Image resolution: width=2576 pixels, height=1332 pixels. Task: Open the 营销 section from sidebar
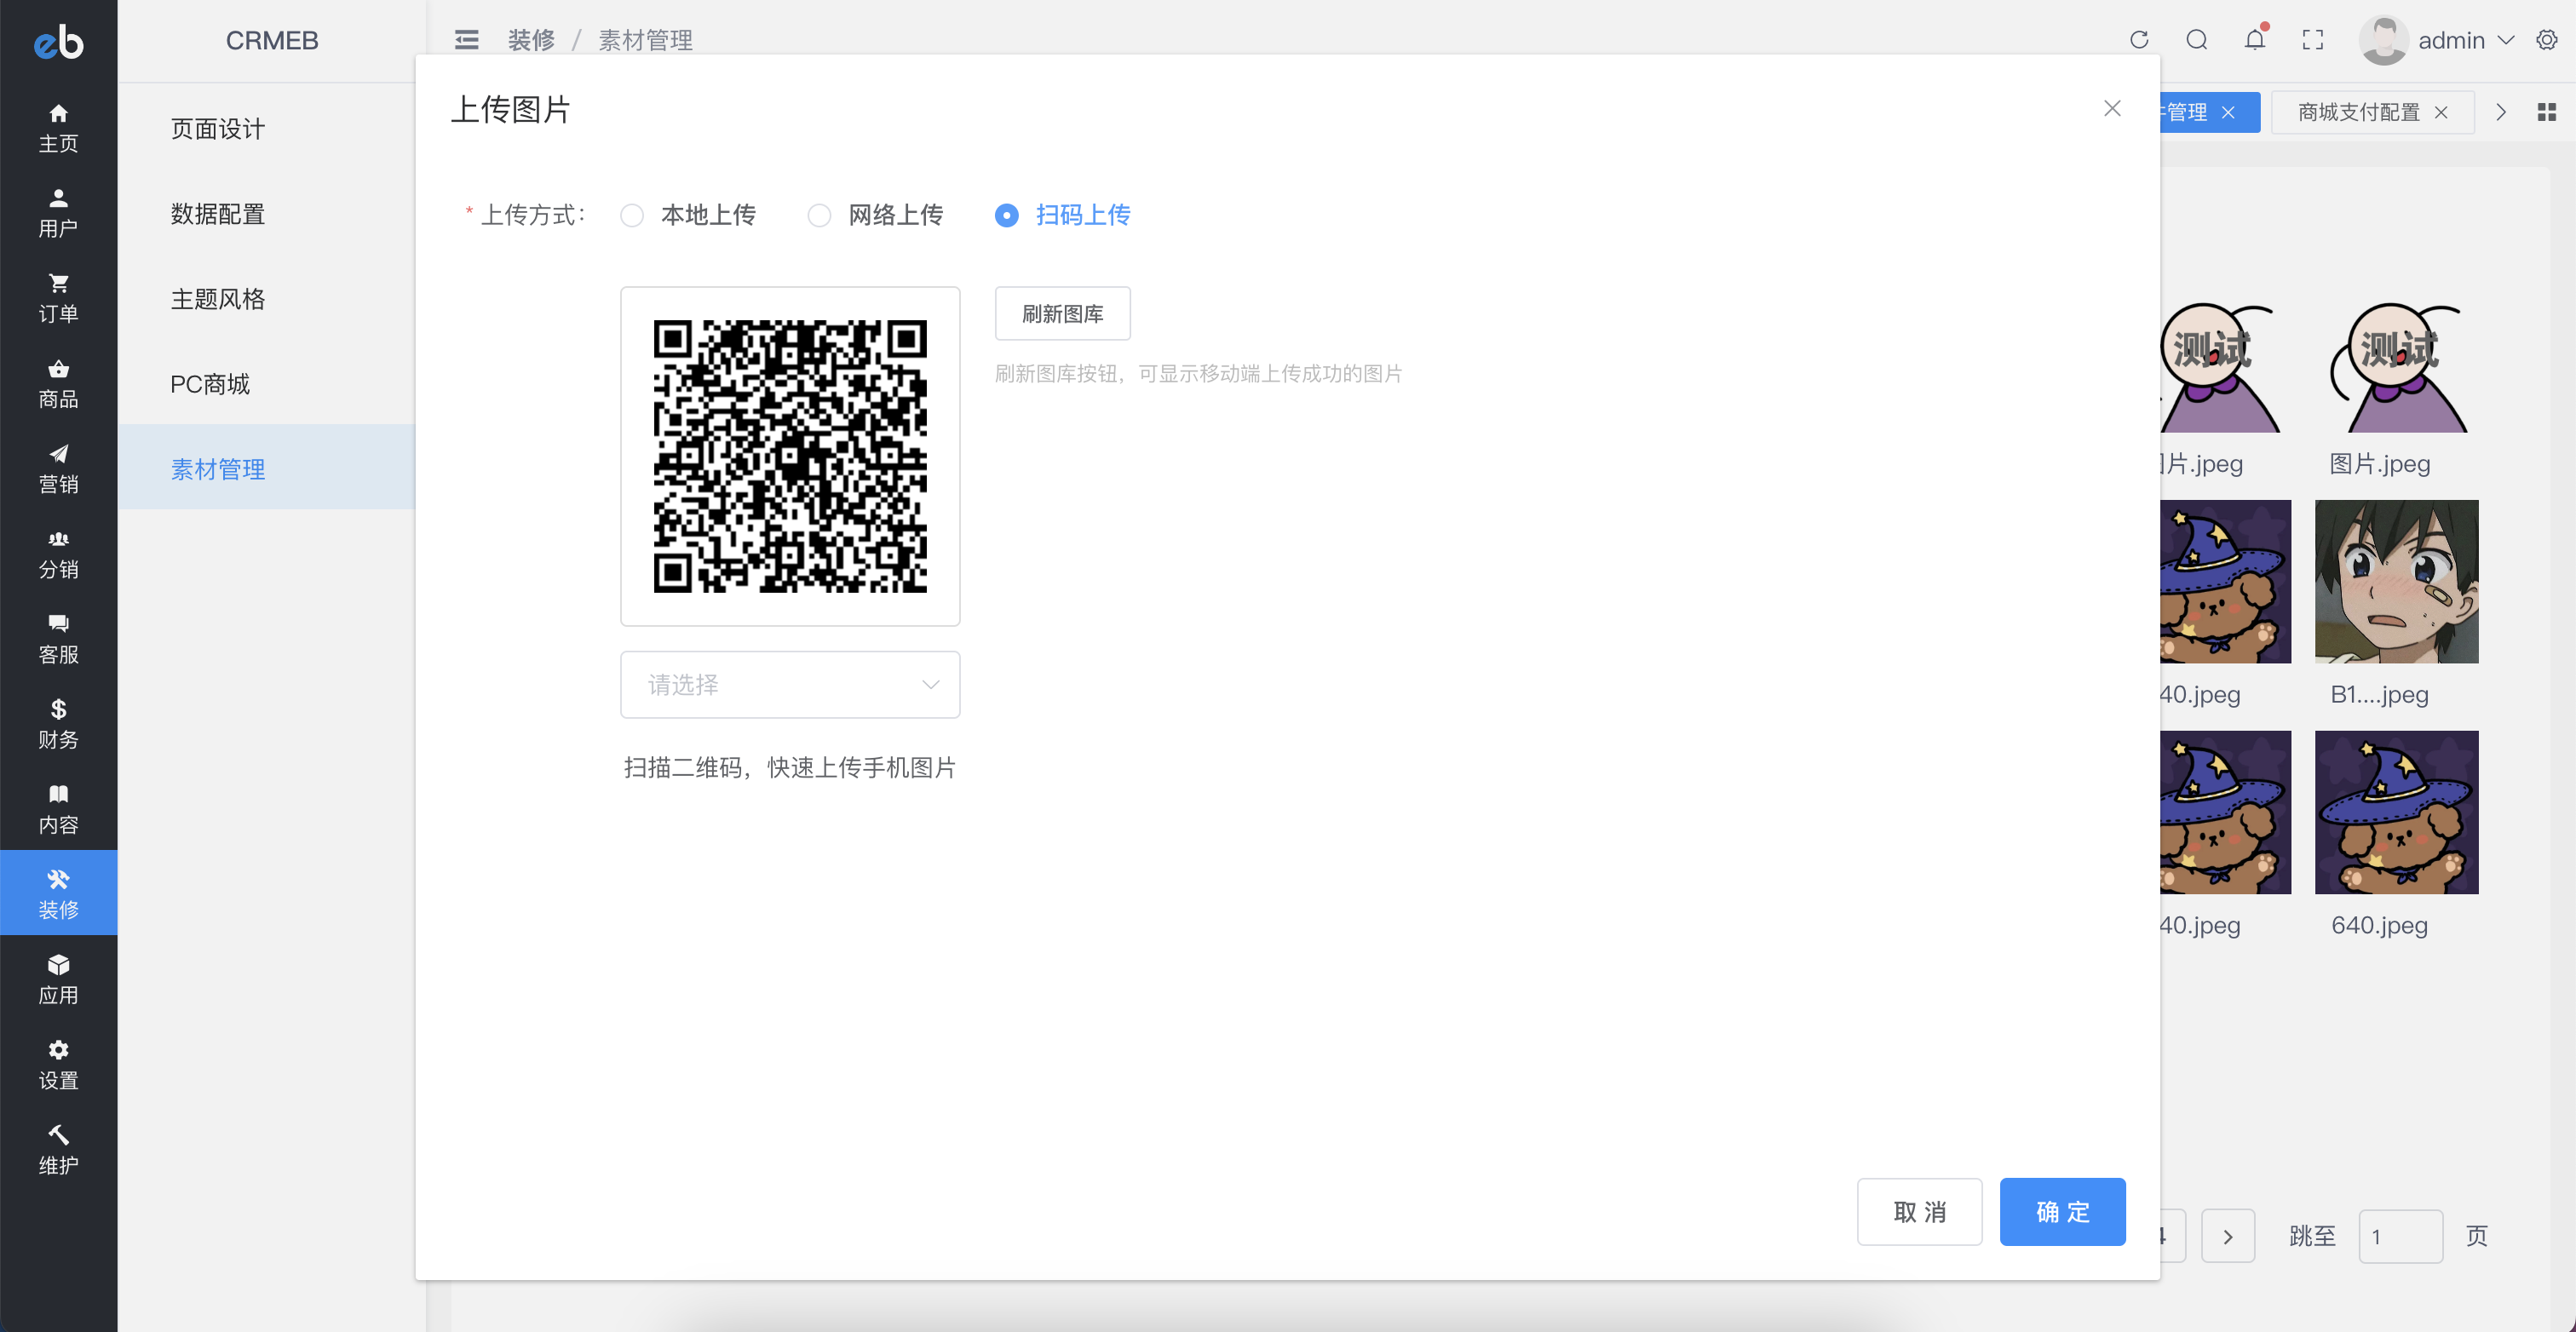(57, 466)
